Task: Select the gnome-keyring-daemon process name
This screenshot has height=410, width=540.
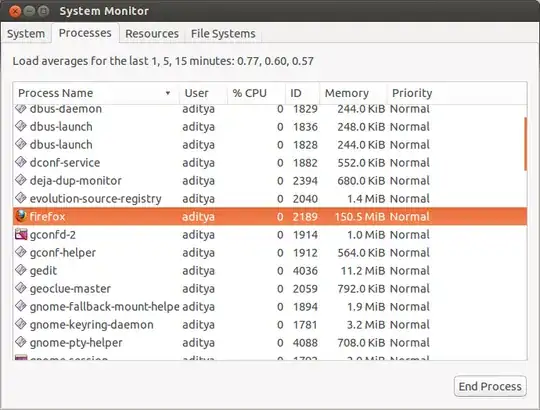Action: 91,325
